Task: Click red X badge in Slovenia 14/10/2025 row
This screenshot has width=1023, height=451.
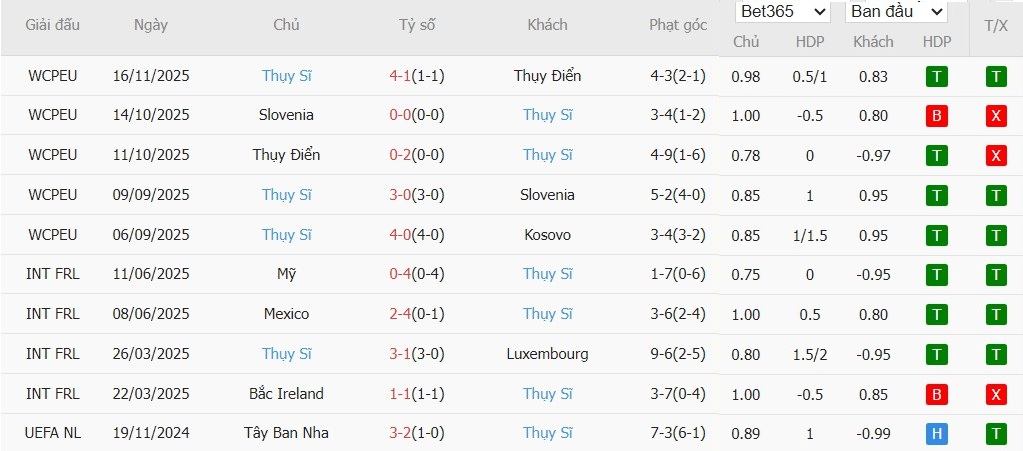Action: click(996, 115)
